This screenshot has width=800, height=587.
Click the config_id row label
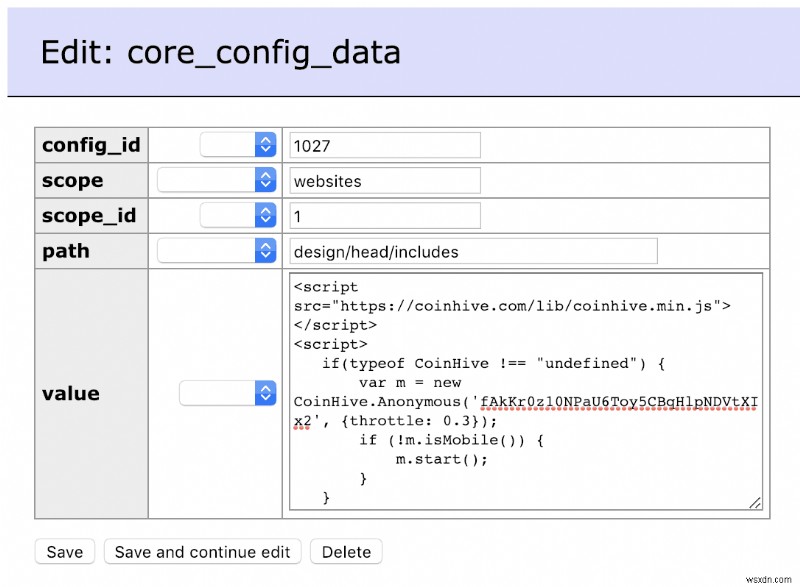[x=91, y=145]
